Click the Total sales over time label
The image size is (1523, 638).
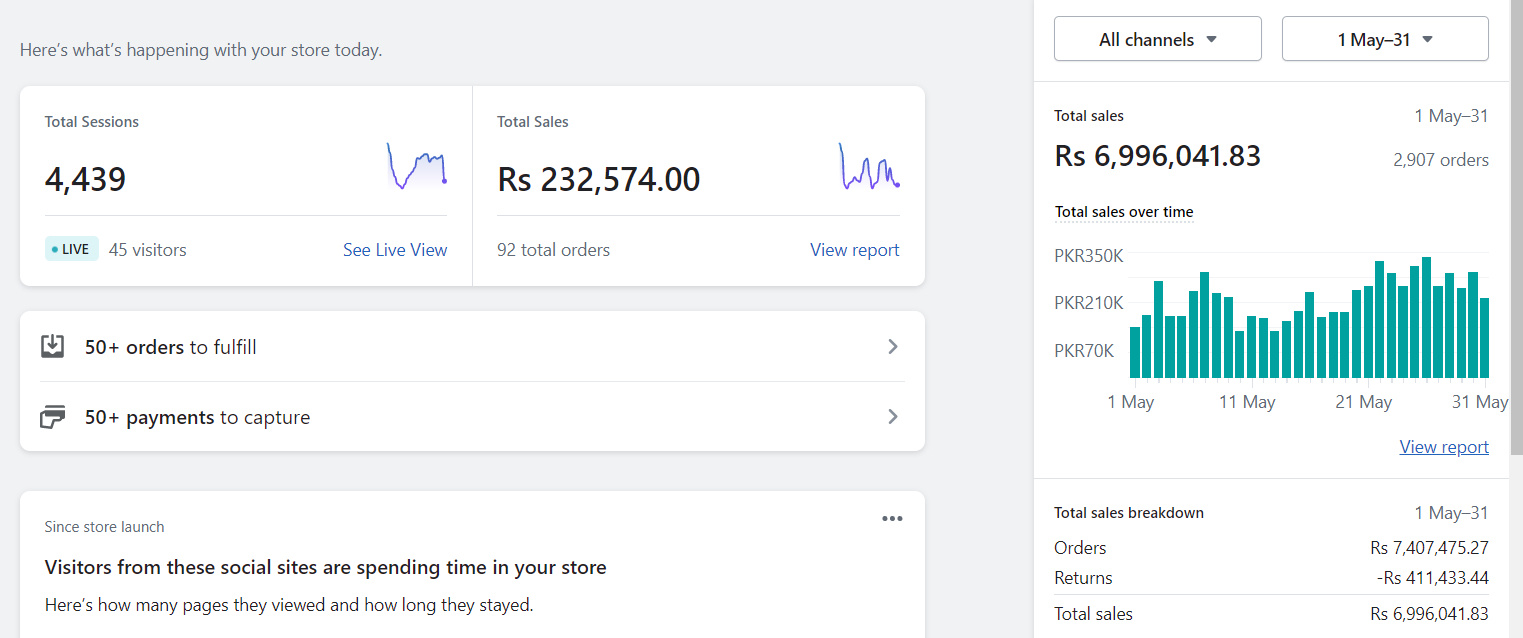pyautogui.click(x=1124, y=212)
